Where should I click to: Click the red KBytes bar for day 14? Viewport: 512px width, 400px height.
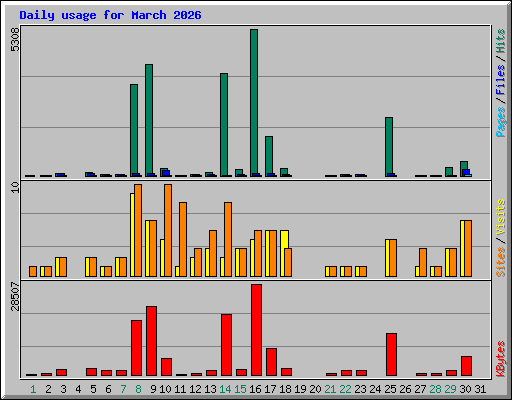click(x=227, y=345)
